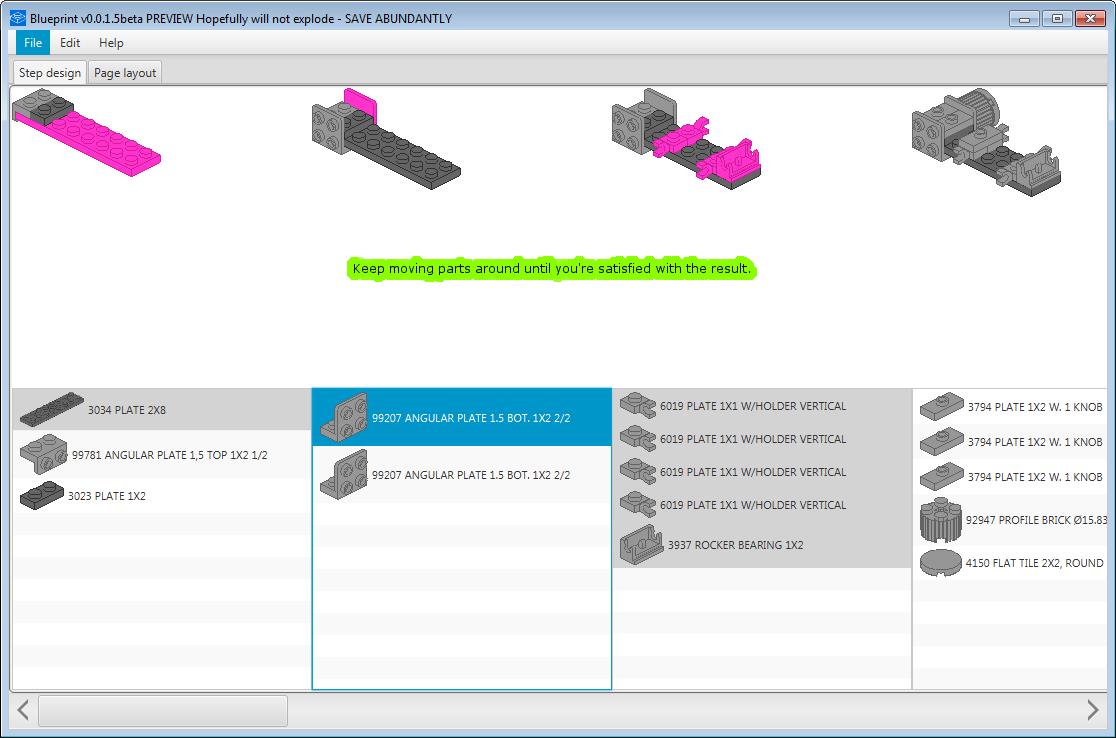The height and width of the screenshot is (738, 1116).
Task: Click the fourth 6019 Plate 1x1 holder icon
Action: click(638, 504)
